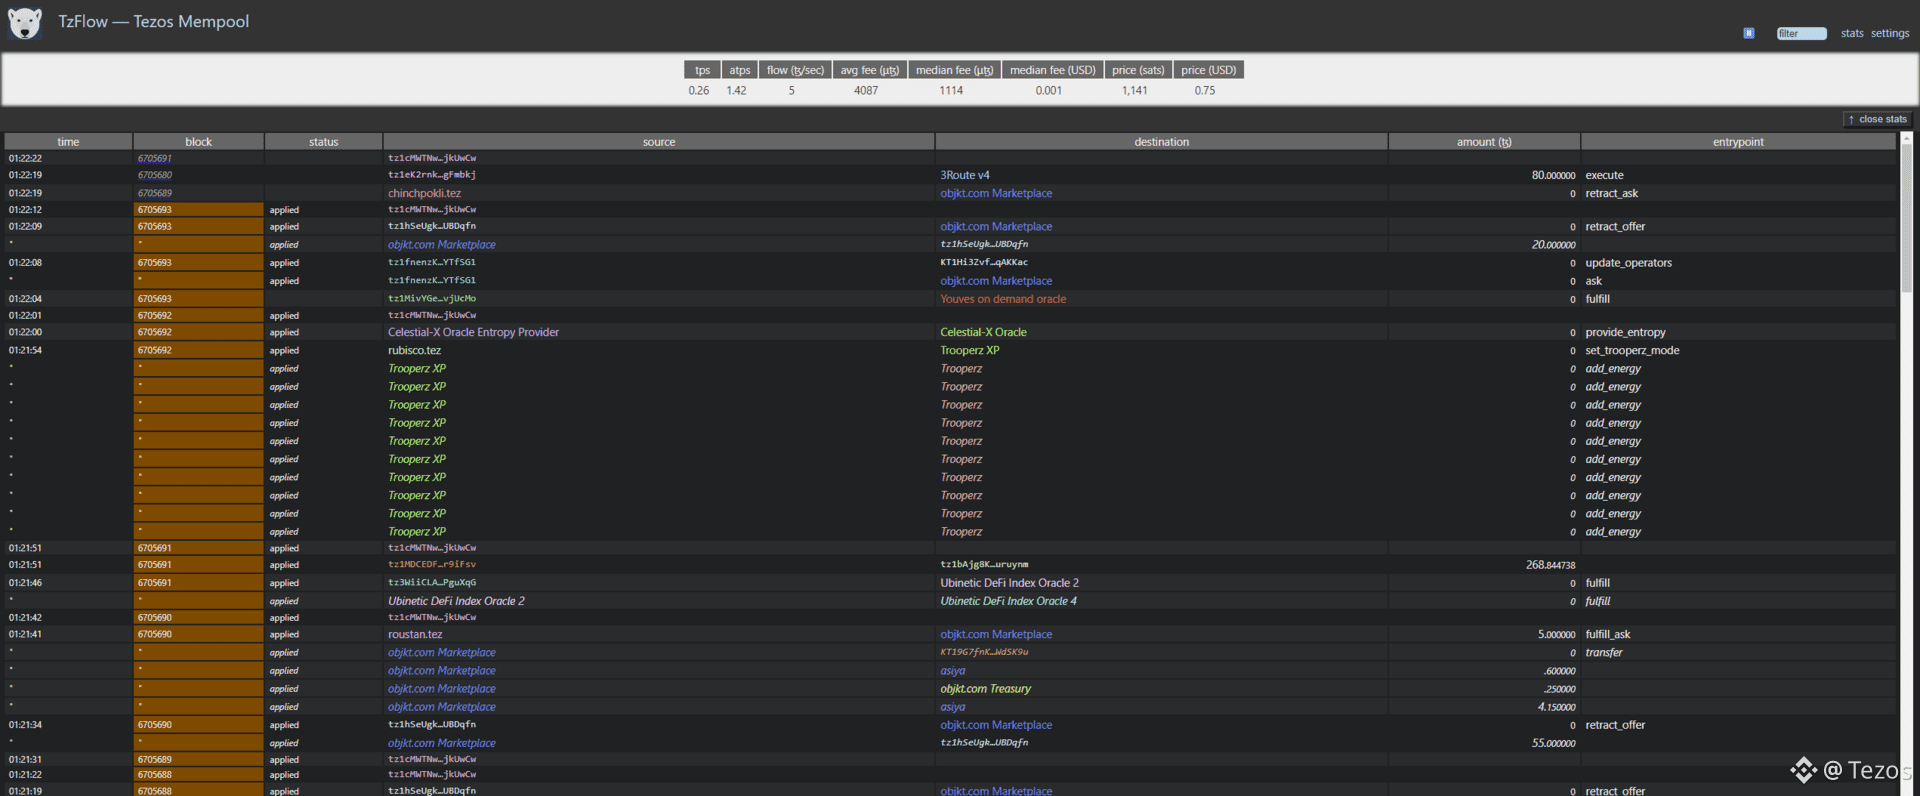
Task: Open block 6705691 in the first row
Action: (155, 158)
